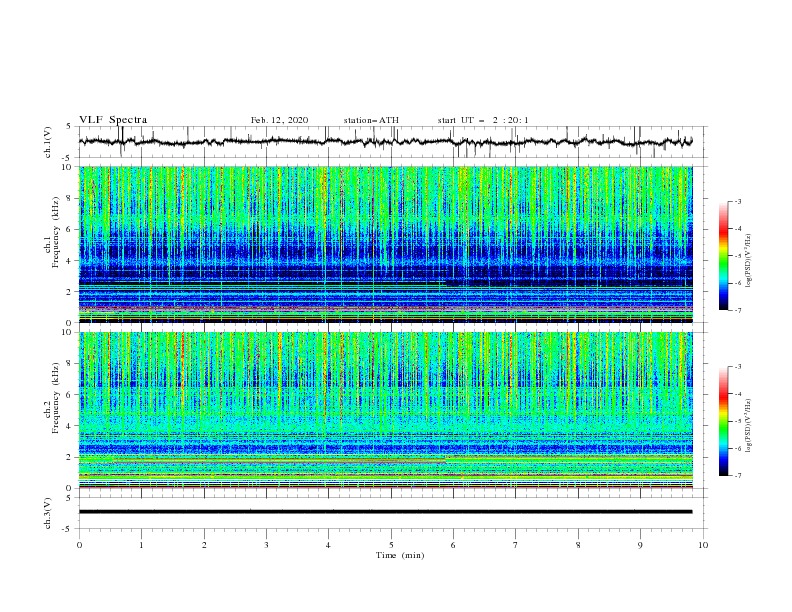Select the "start UT = 2 :20: 1" text

[x=483, y=120]
